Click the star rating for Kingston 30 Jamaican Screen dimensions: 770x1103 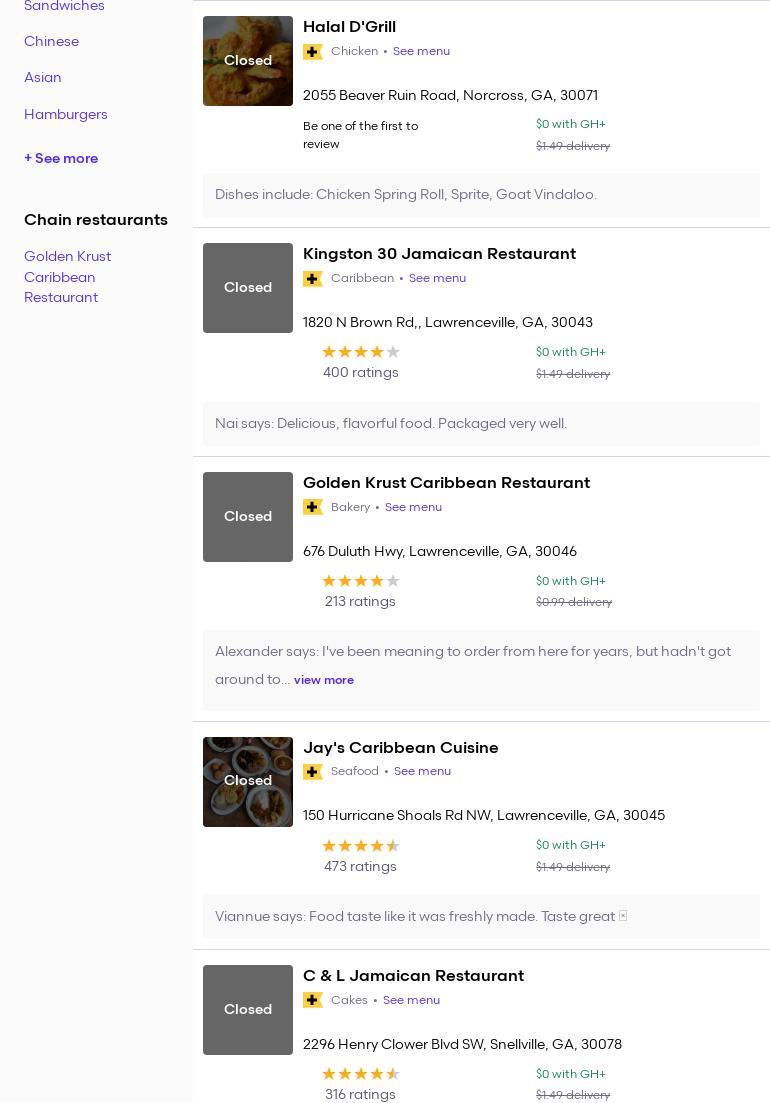(360, 352)
